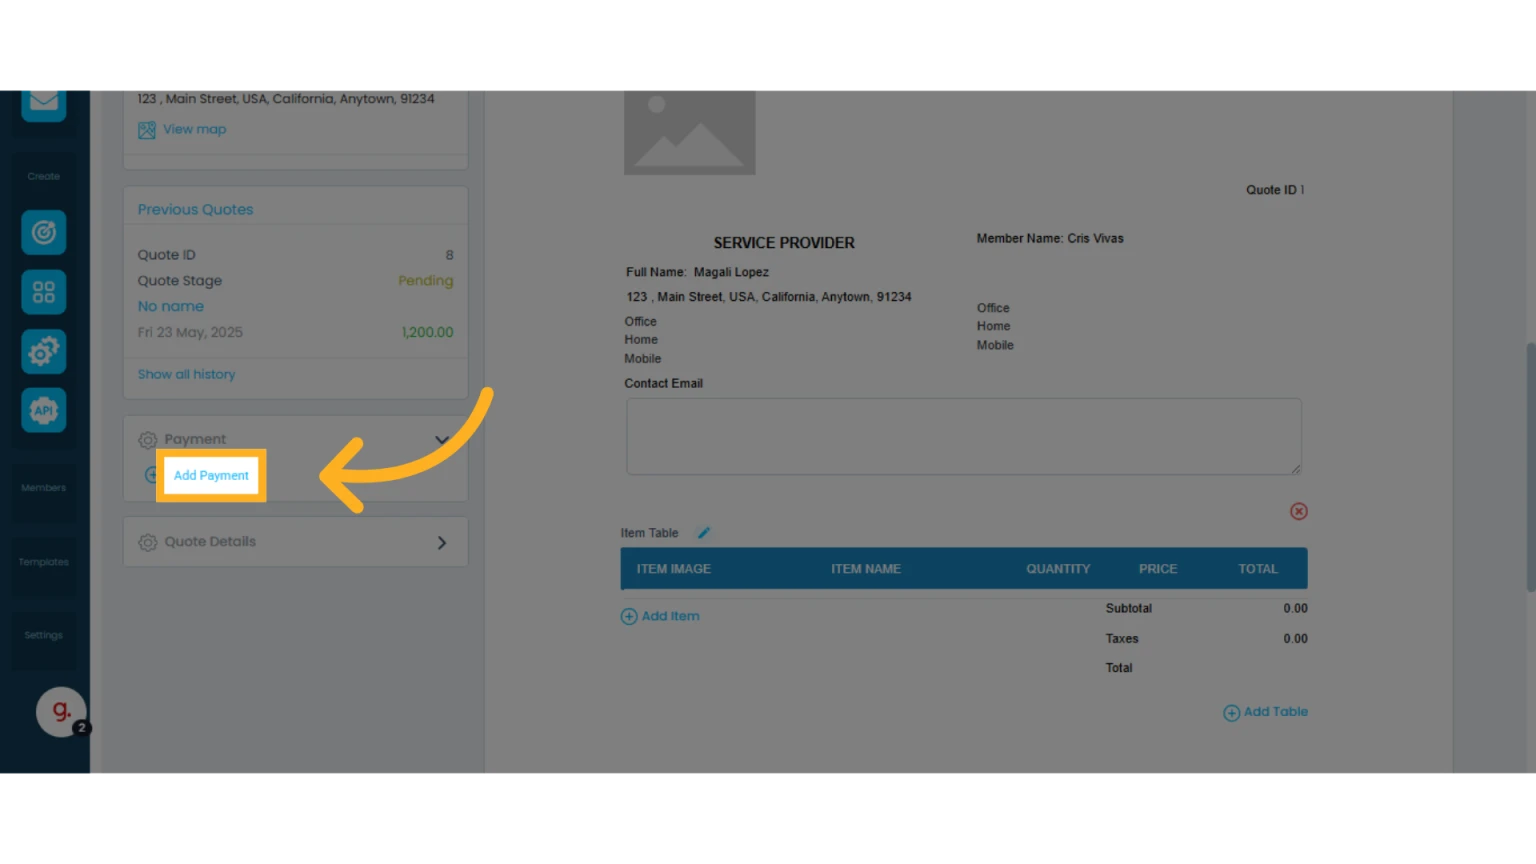Viewport: 1536px width, 864px height.
Task: Open the Create sidebar menu
Action: [x=44, y=176]
